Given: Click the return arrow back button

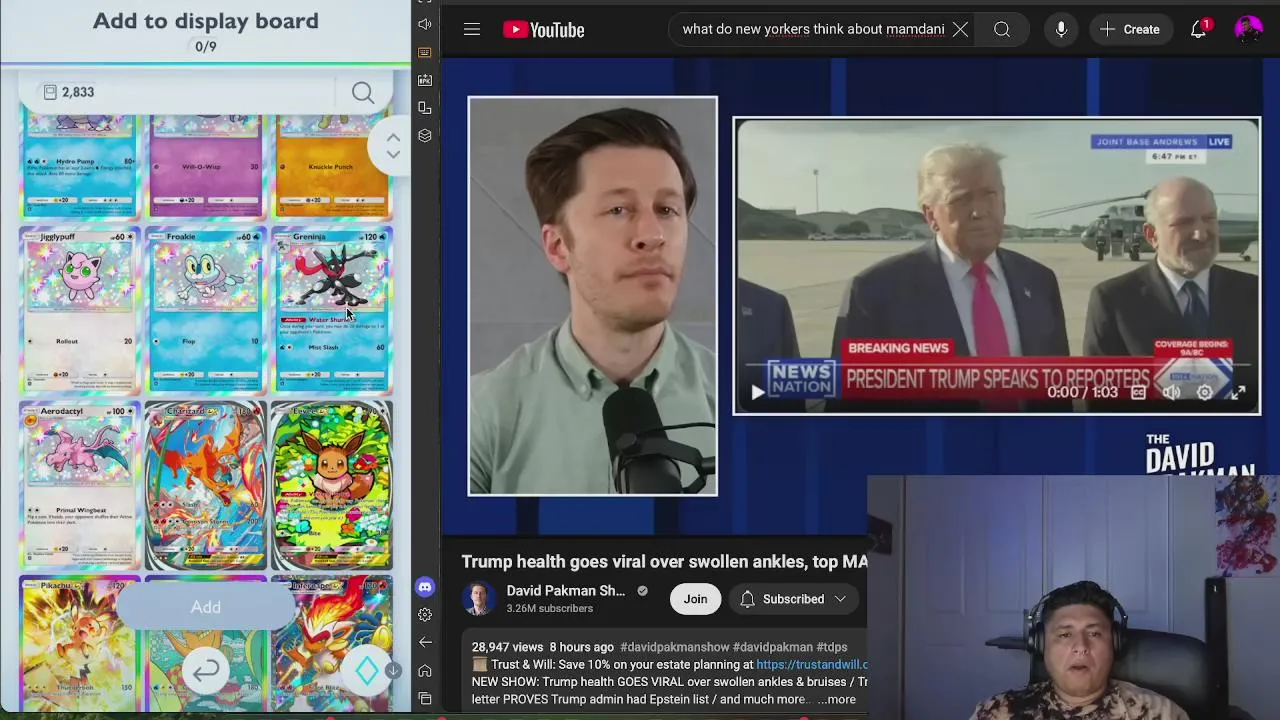Looking at the screenshot, I should pyautogui.click(x=206, y=671).
